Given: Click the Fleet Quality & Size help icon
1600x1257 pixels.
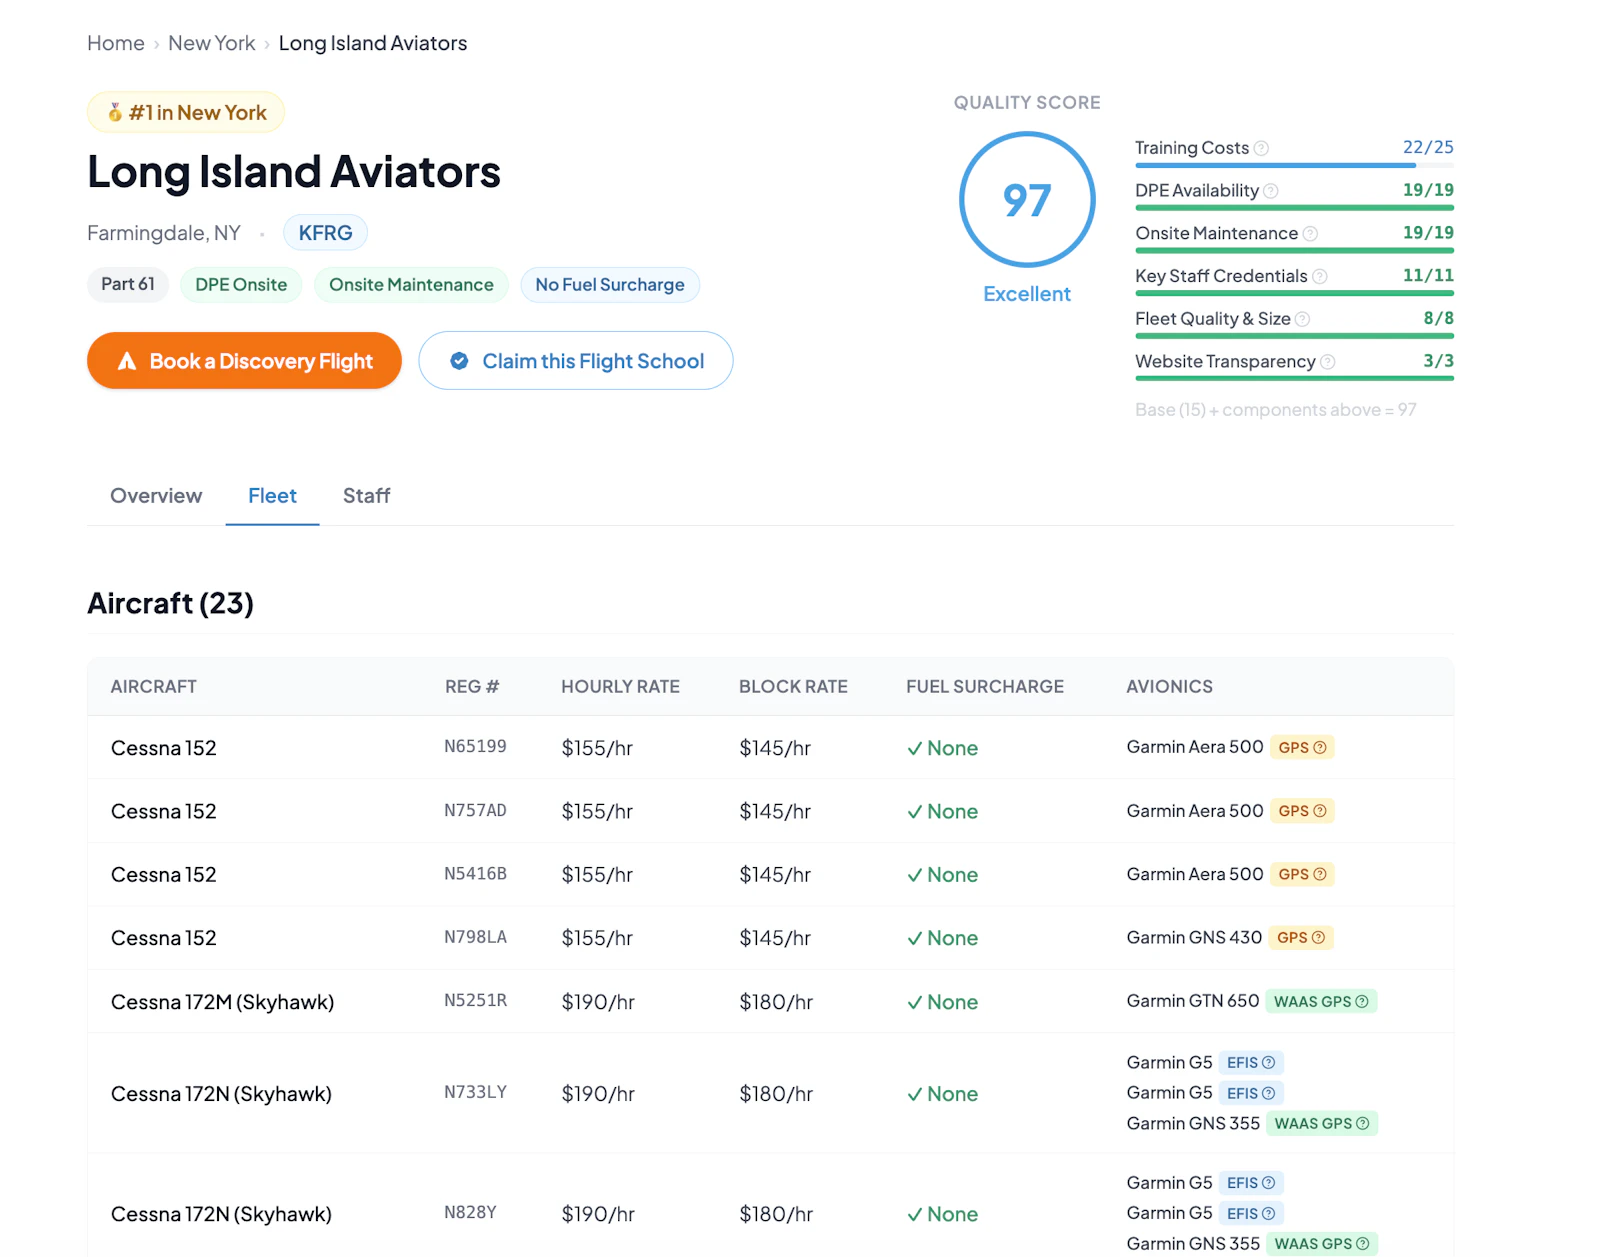Looking at the screenshot, I should click(x=1302, y=319).
